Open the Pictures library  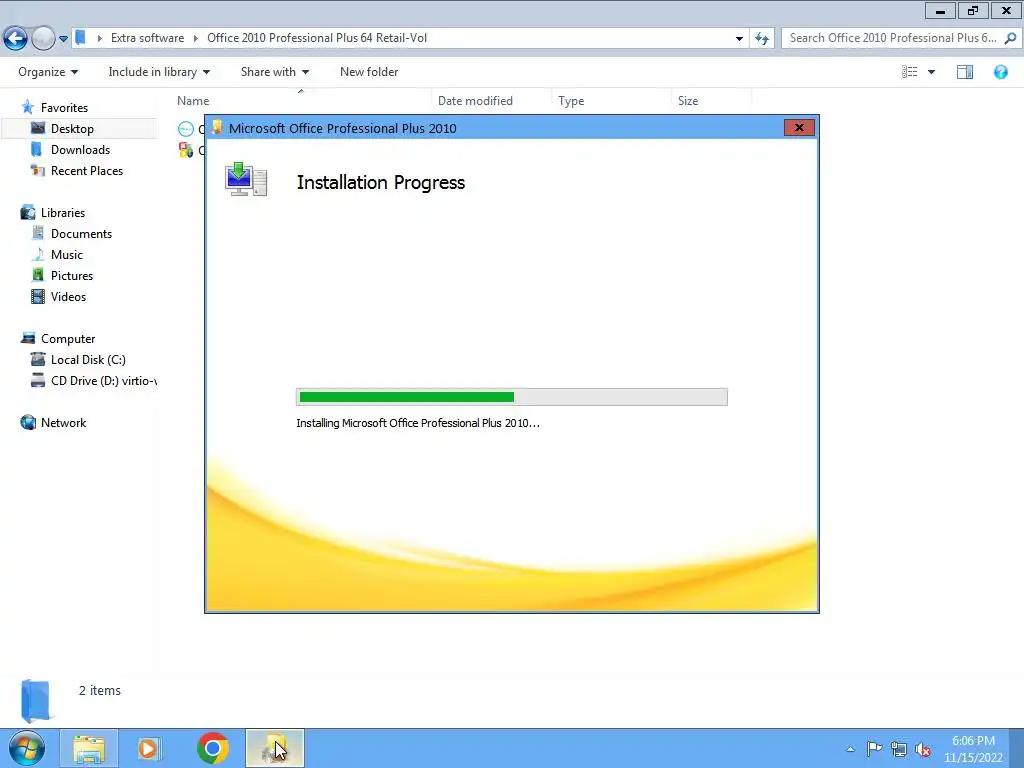click(x=72, y=276)
